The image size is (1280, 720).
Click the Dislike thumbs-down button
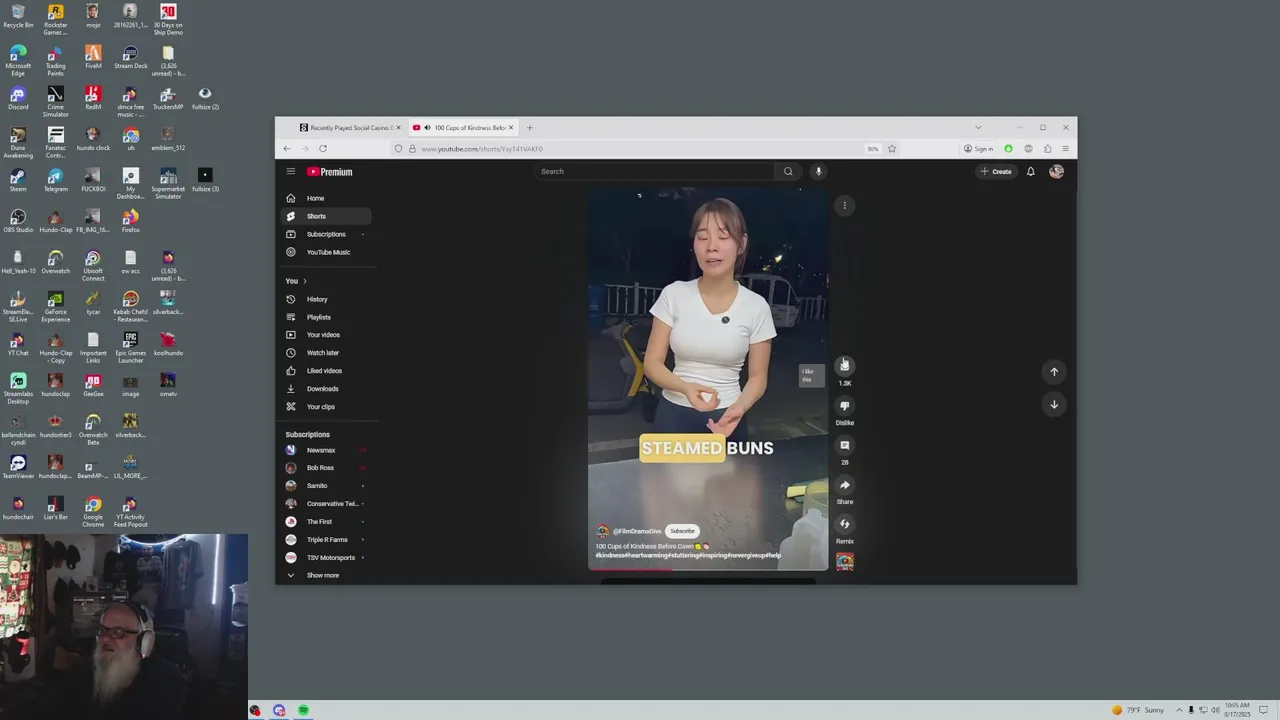[x=845, y=406]
